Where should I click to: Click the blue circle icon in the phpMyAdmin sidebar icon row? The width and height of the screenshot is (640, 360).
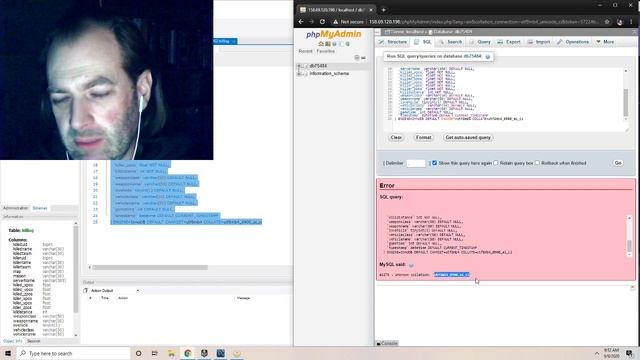tap(334, 44)
